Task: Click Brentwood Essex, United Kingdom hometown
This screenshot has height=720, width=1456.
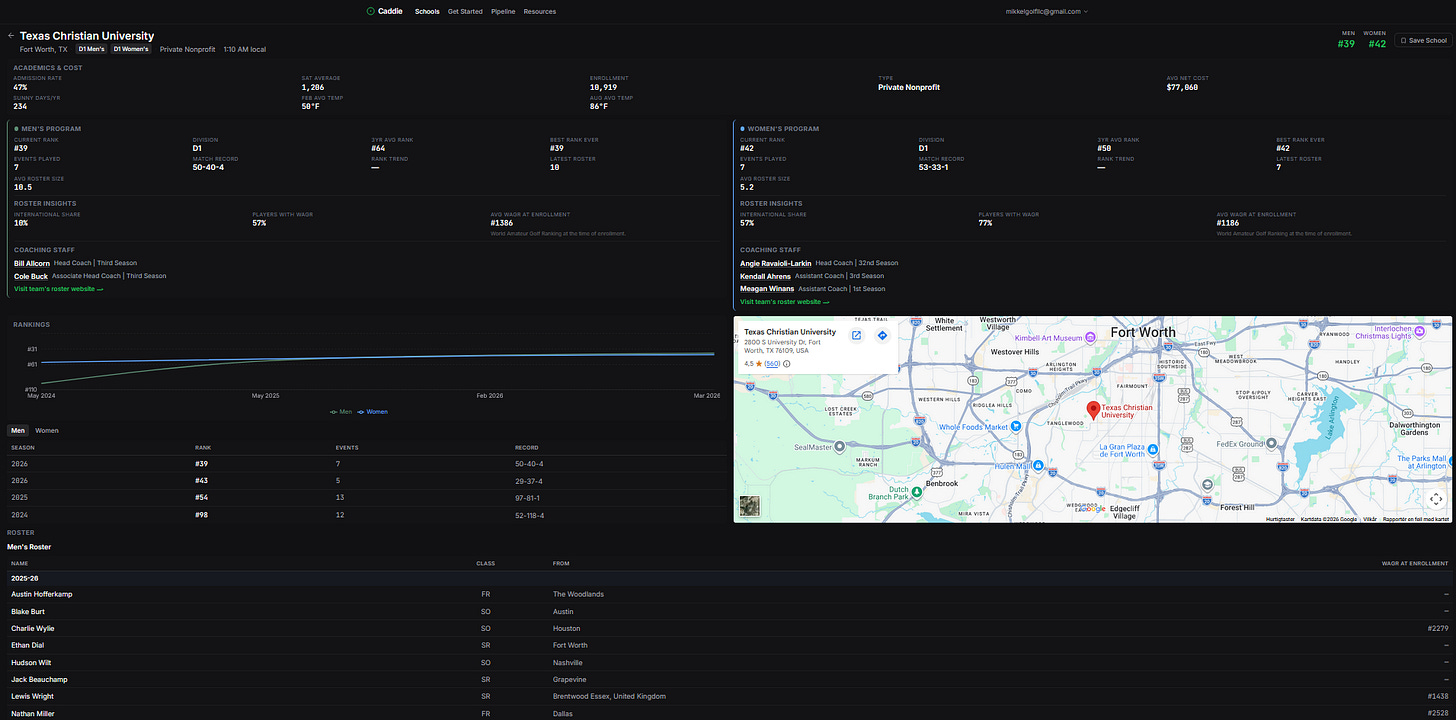Action: coord(609,696)
